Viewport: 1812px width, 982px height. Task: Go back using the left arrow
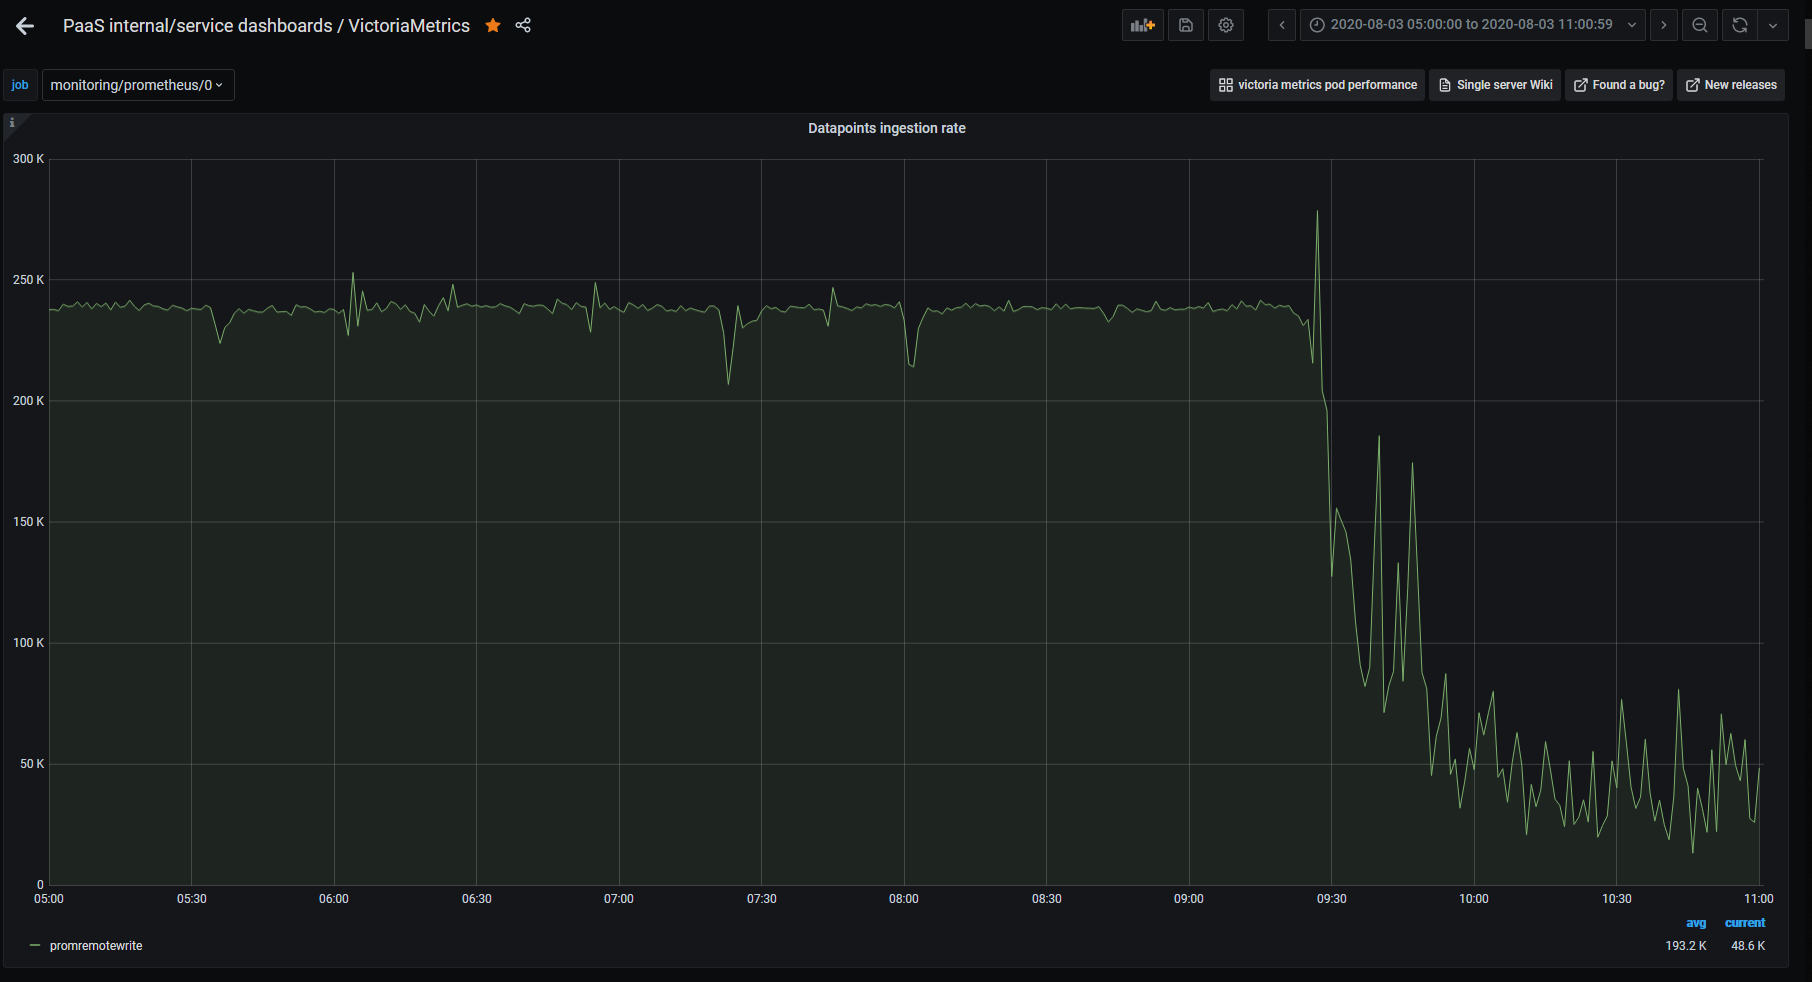coord(25,26)
